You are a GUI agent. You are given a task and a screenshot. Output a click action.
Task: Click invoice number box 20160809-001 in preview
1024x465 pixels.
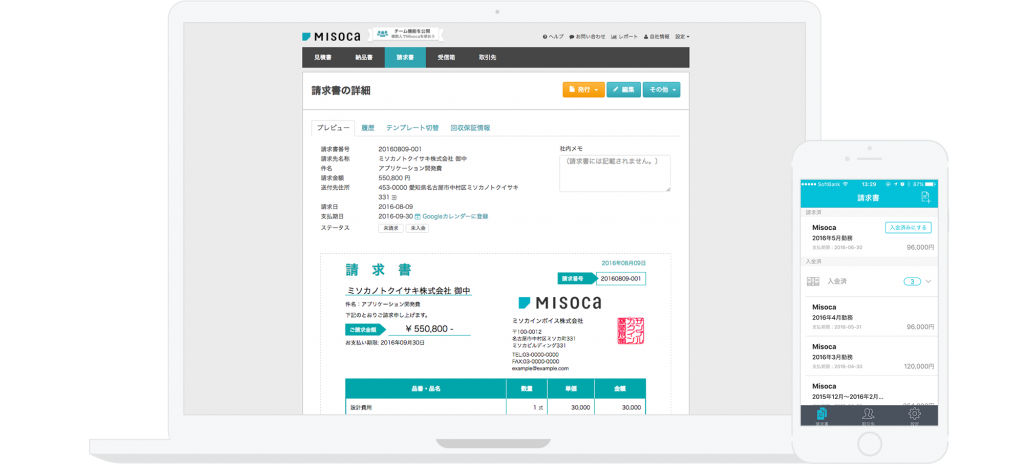[622, 279]
